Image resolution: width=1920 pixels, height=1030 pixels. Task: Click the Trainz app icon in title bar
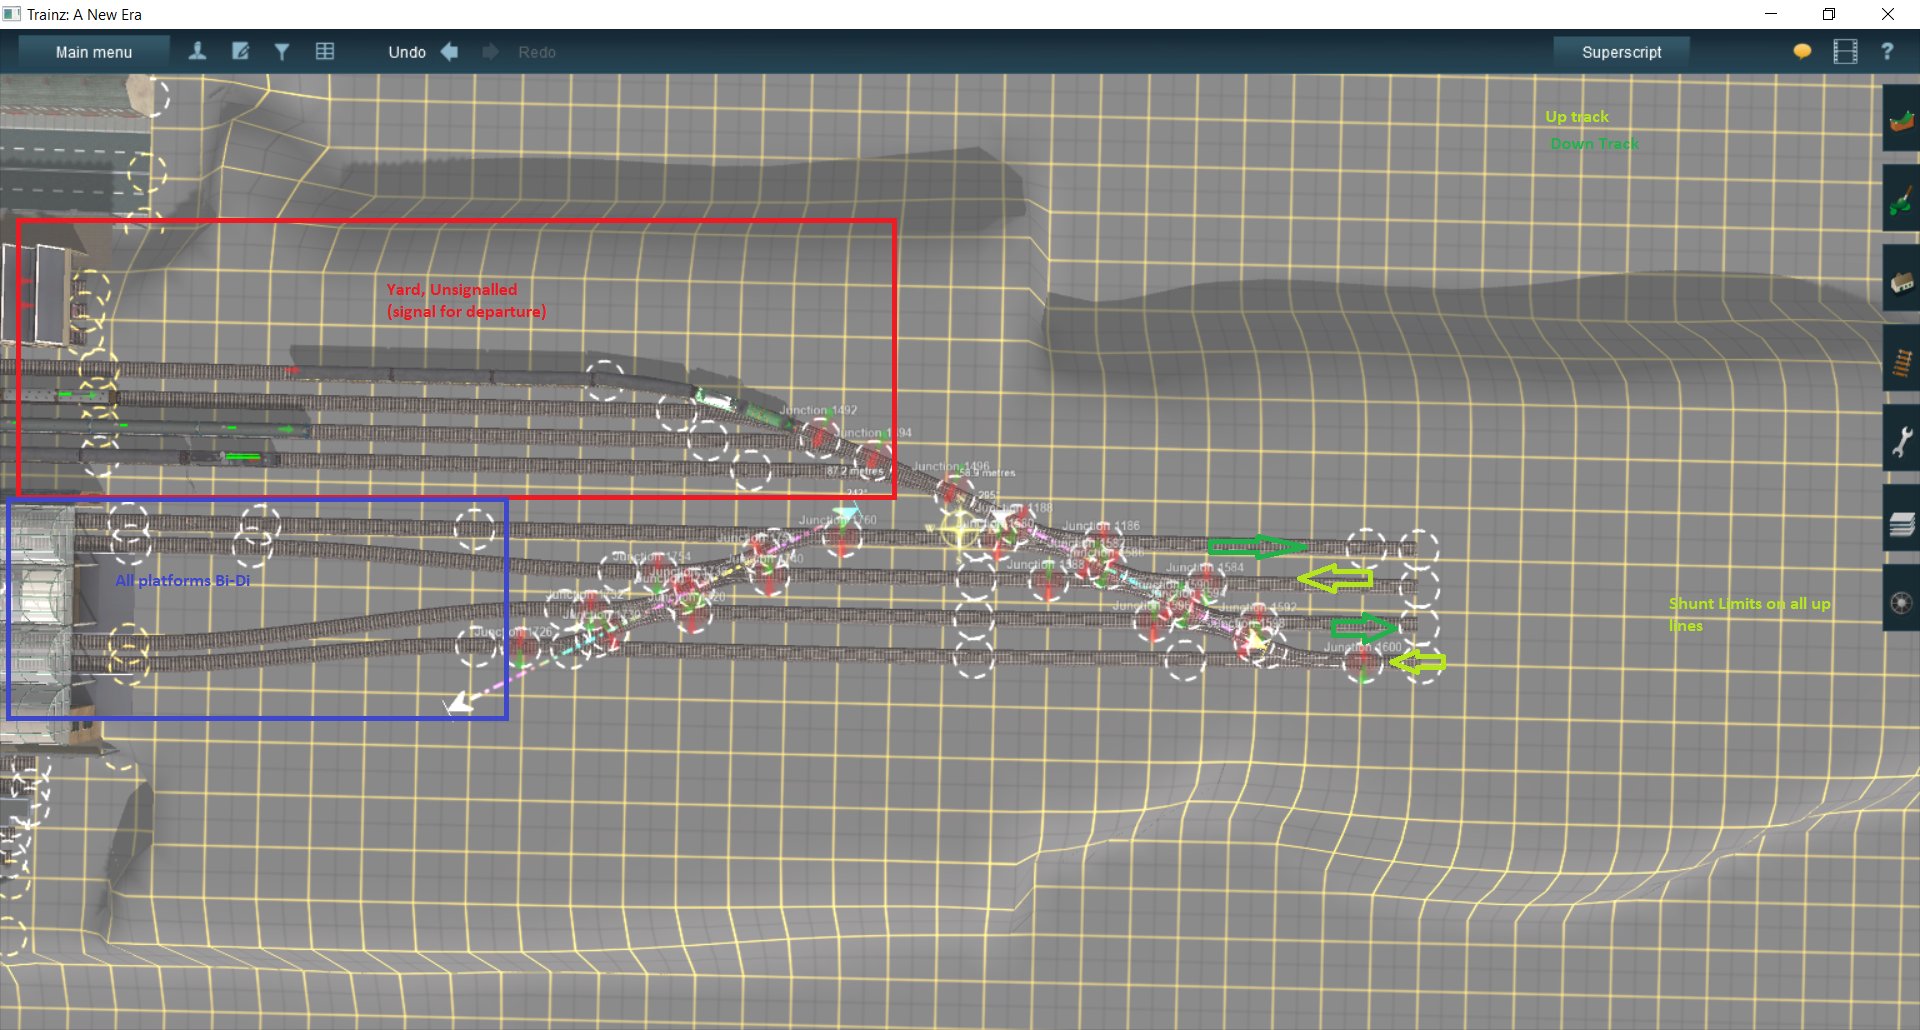coord(12,14)
